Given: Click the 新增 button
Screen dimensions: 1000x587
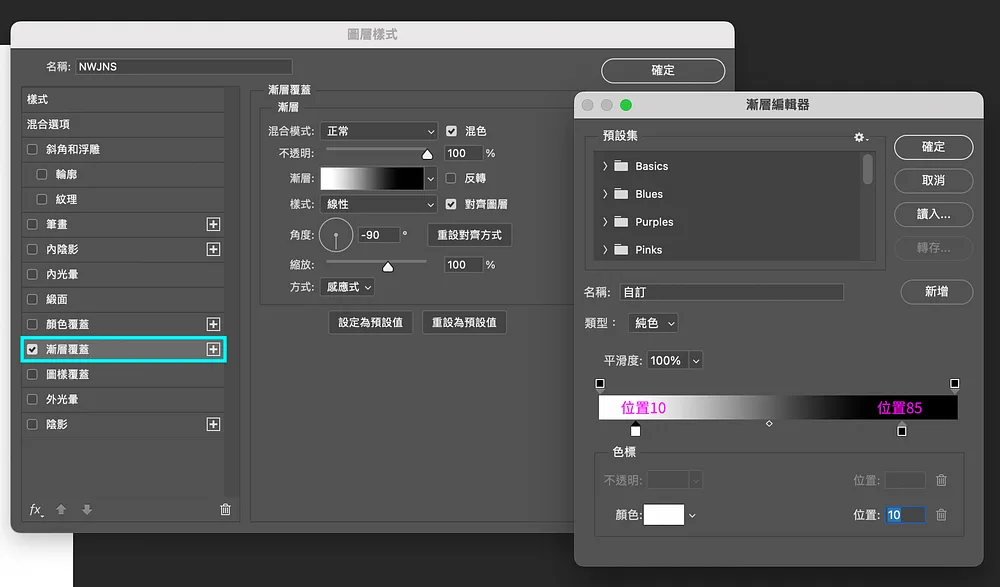Looking at the screenshot, I should click(x=936, y=292).
